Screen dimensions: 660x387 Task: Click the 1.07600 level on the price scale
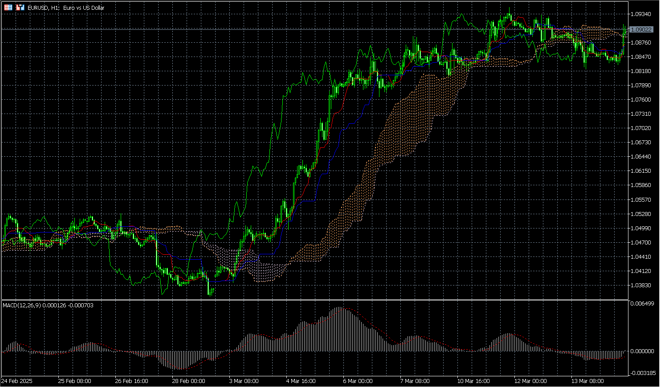[640, 100]
